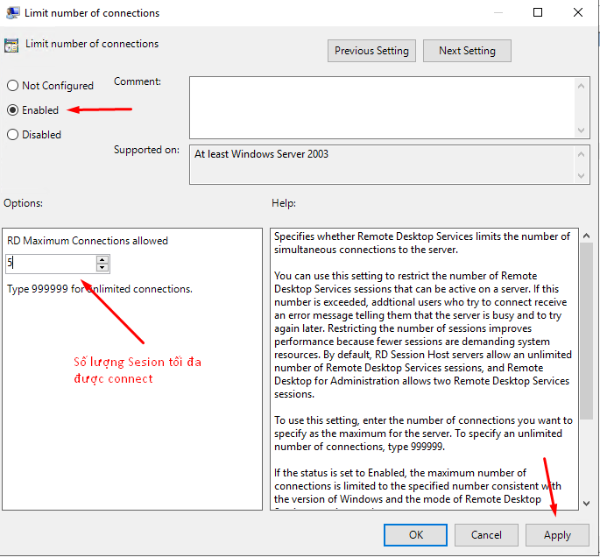Click the Help panel scrollbar thumb
The image size is (600, 557).
coord(586,331)
